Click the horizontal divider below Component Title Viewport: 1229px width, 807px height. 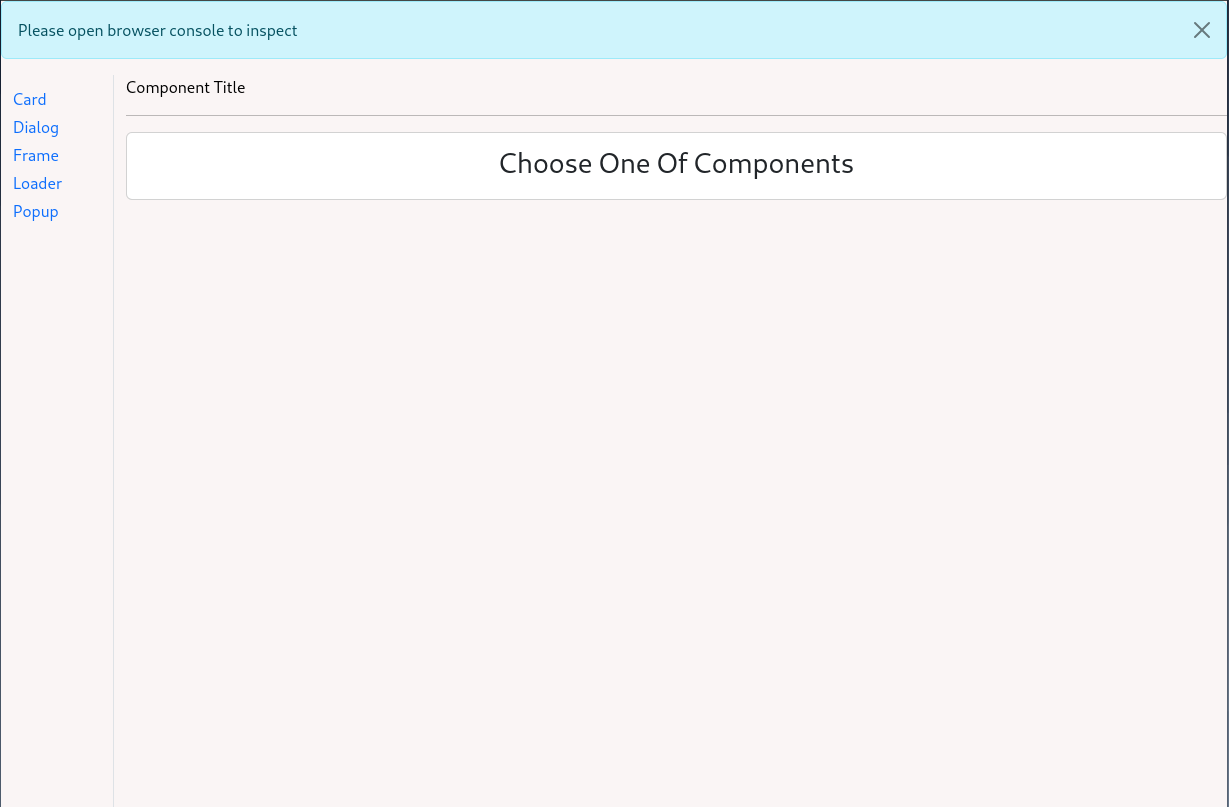click(676, 115)
